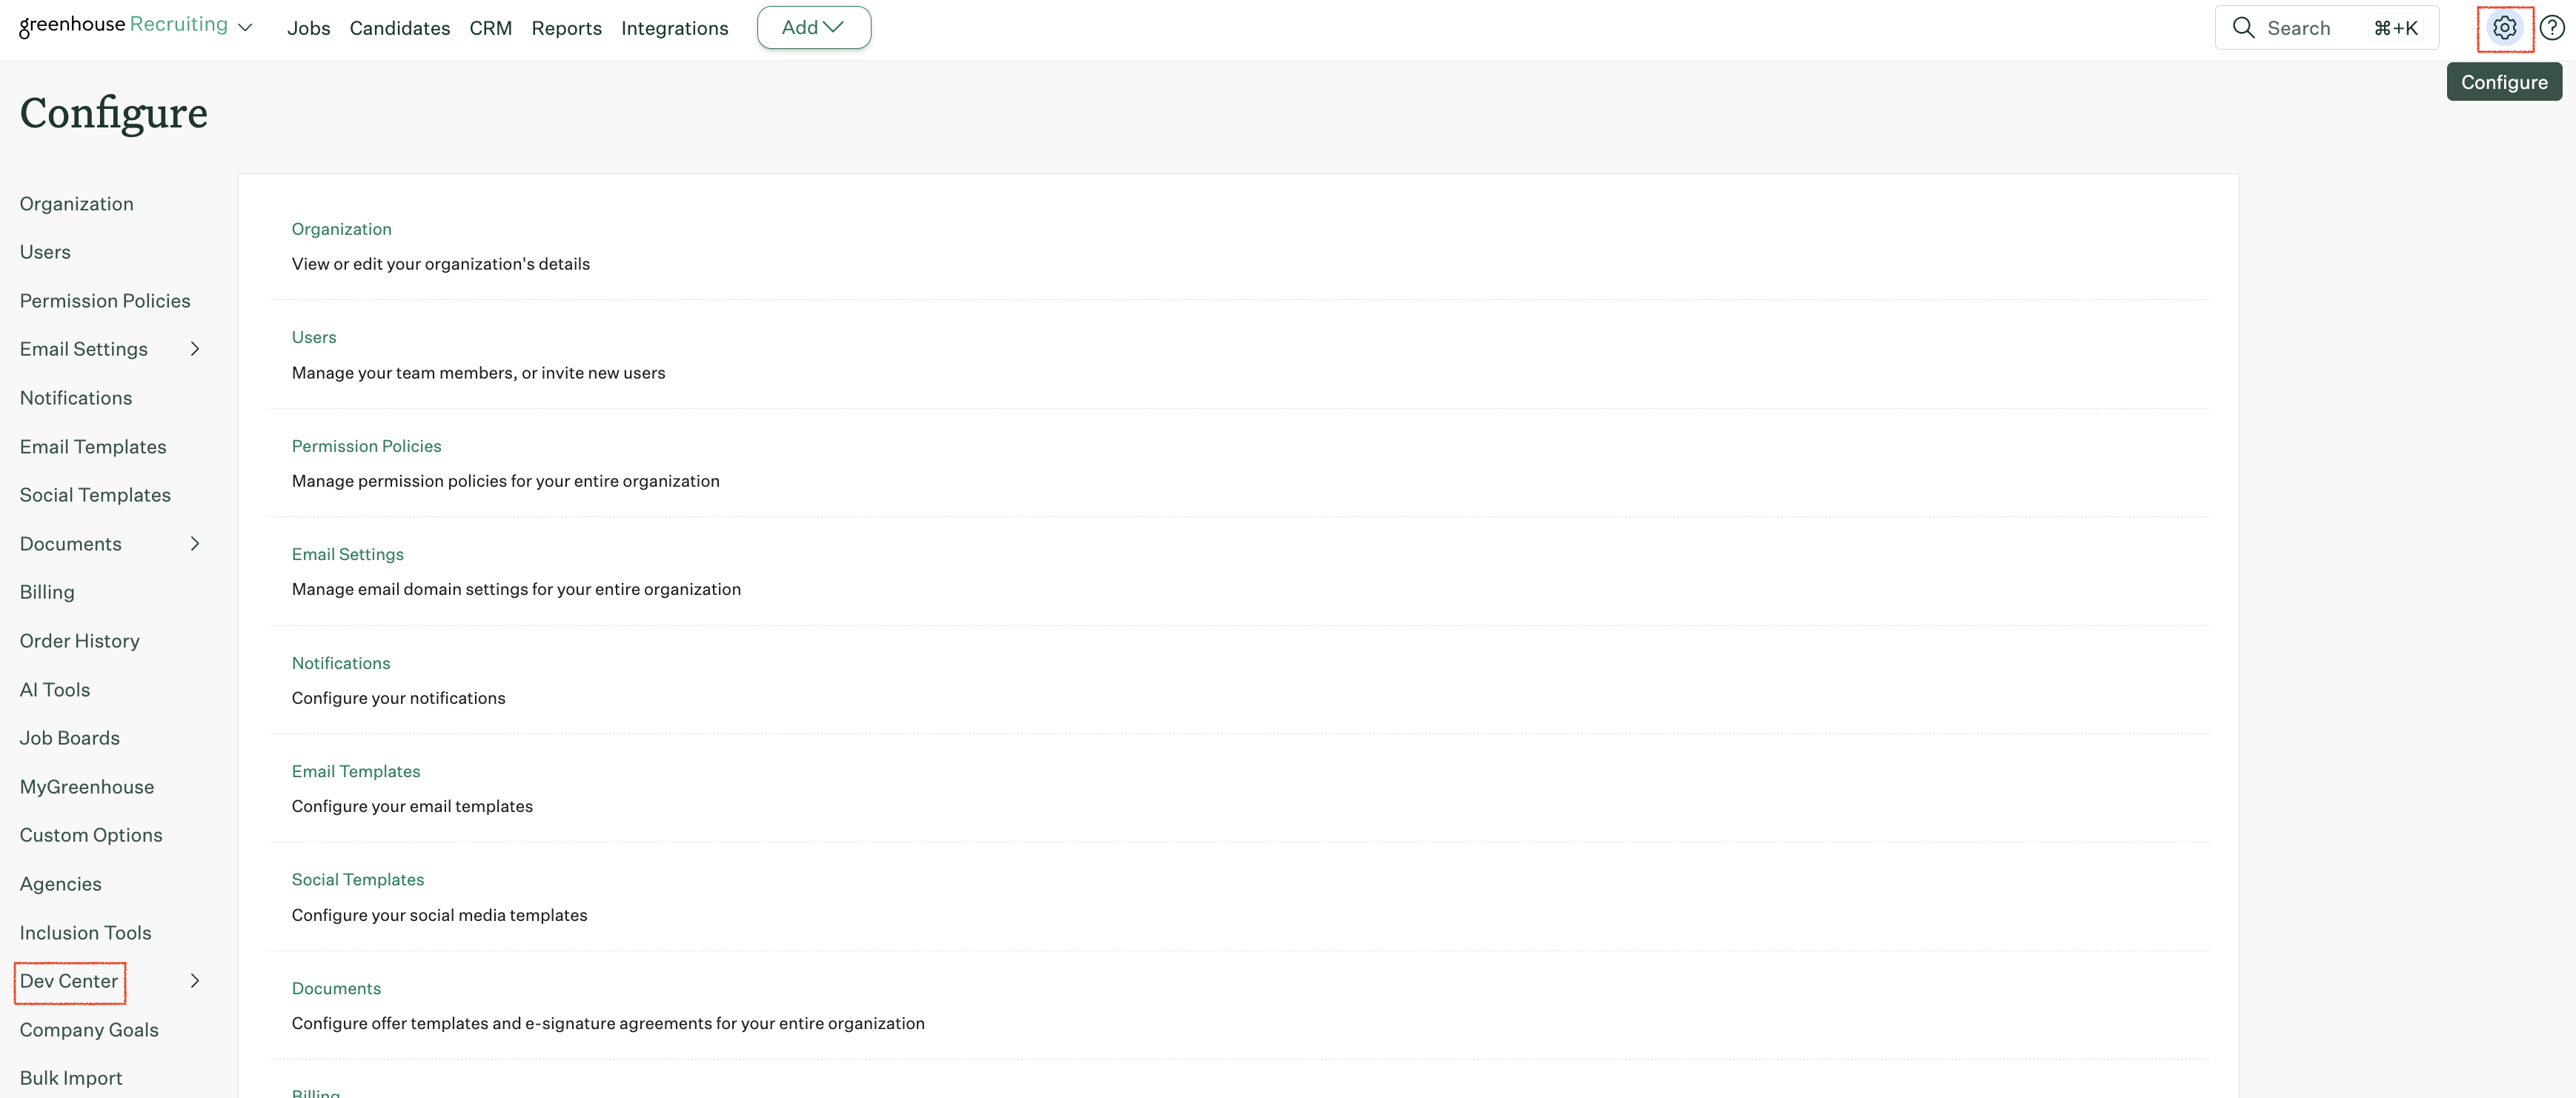Open the Add dropdown button
This screenshot has width=2576, height=1098.
pos(813,28)
